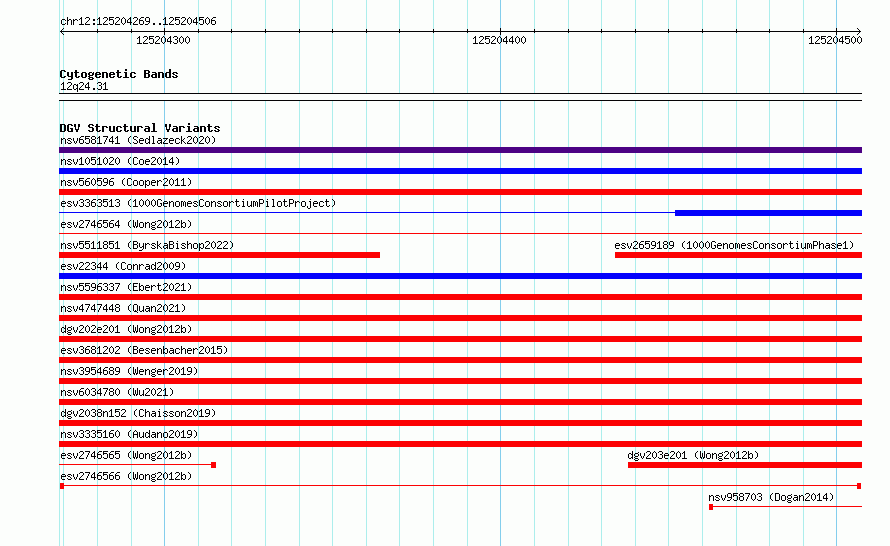The width and height of the screenshot is (890, 546).
Task: Open esv2746565 (Wong2012b) label
Action: click(126, 455)
